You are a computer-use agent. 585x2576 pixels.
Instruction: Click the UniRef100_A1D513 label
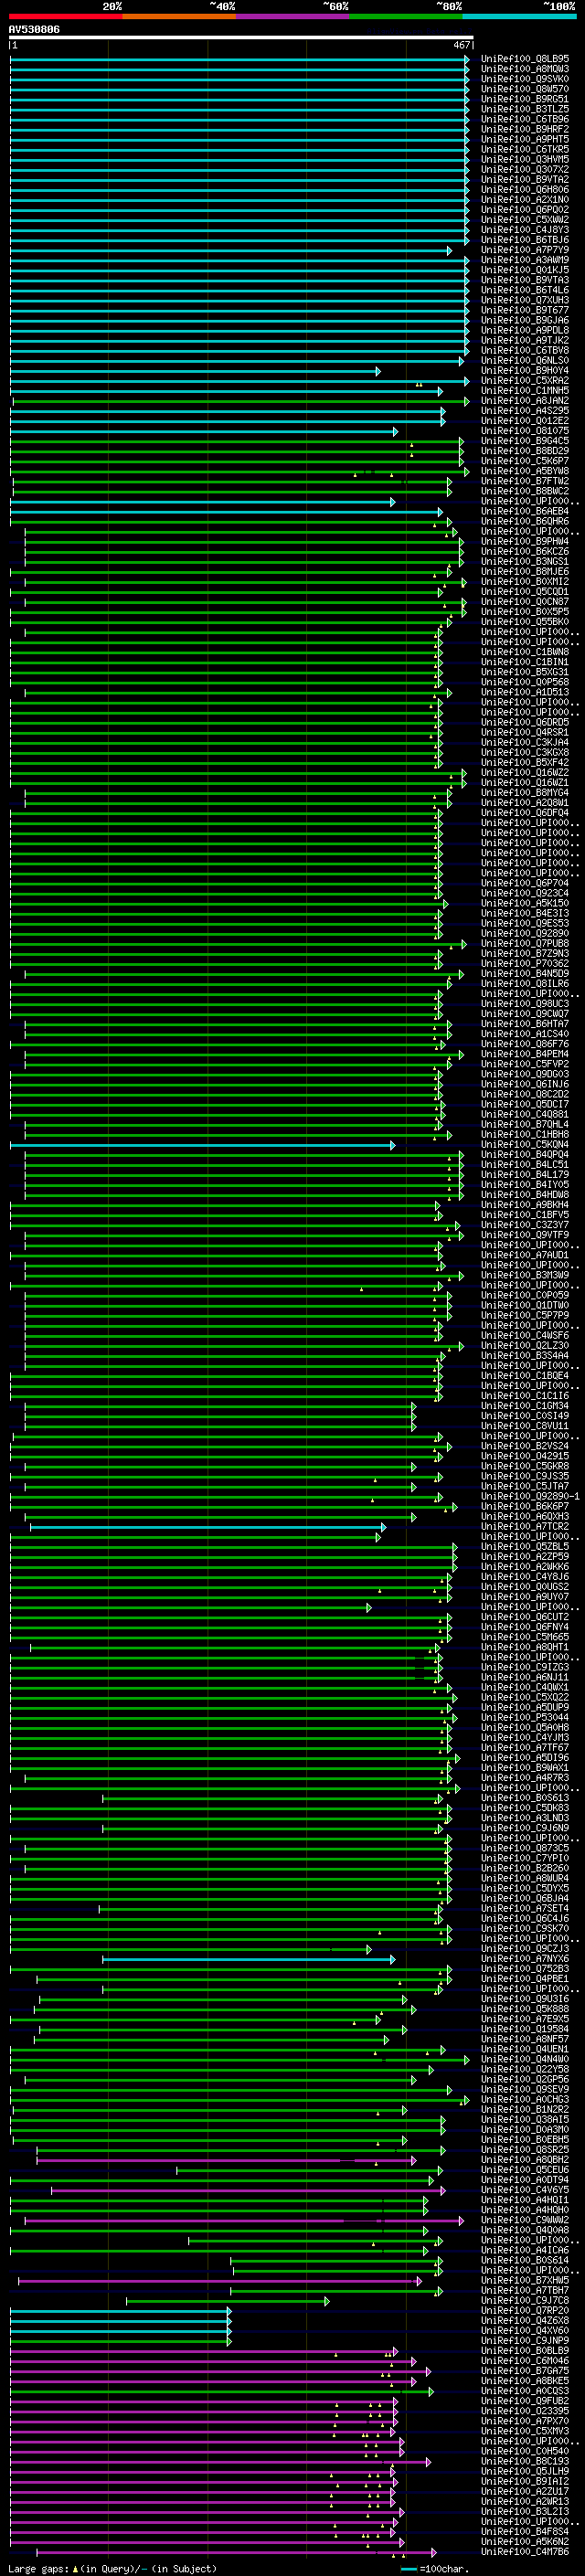click(525, 692)
